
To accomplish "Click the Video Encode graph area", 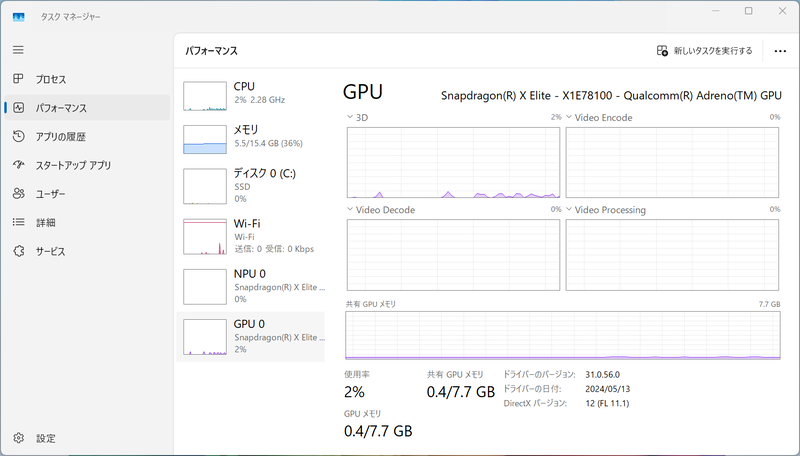I will pyautogui.click(x=672, y=162).
